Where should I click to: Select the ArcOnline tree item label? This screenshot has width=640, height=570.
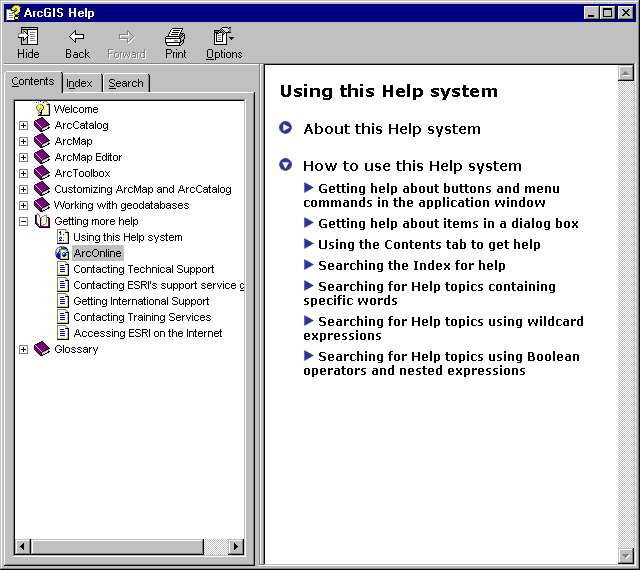click(x=98, y=253)
